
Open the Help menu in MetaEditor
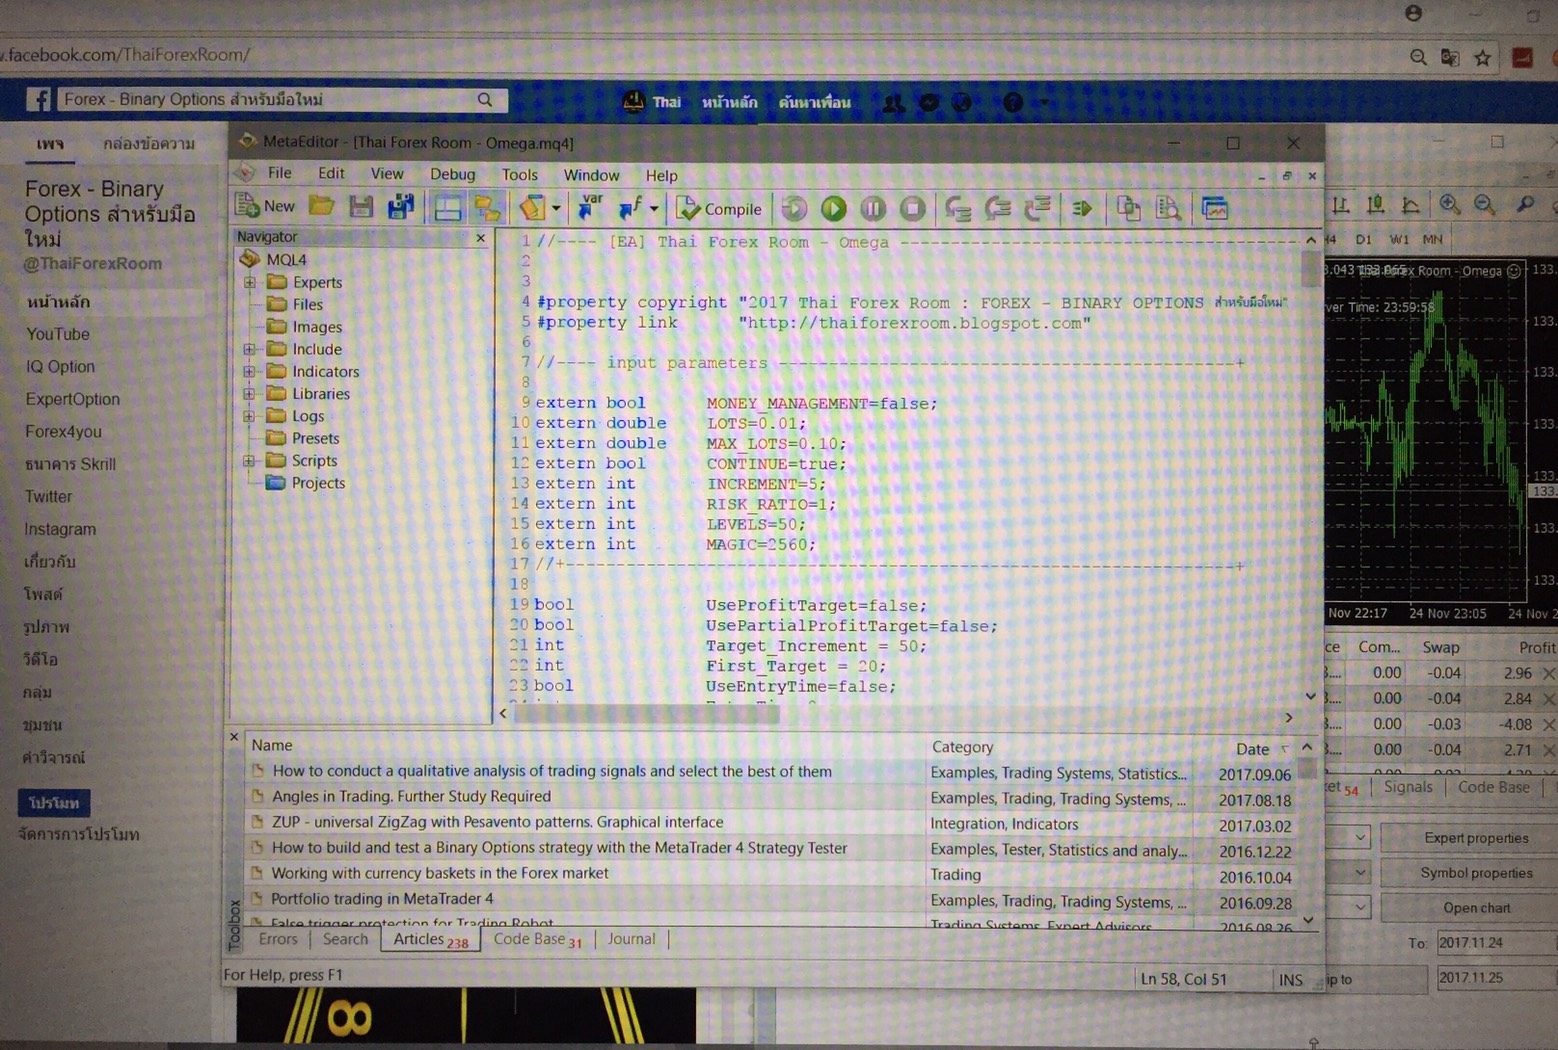tap(661, 176)
